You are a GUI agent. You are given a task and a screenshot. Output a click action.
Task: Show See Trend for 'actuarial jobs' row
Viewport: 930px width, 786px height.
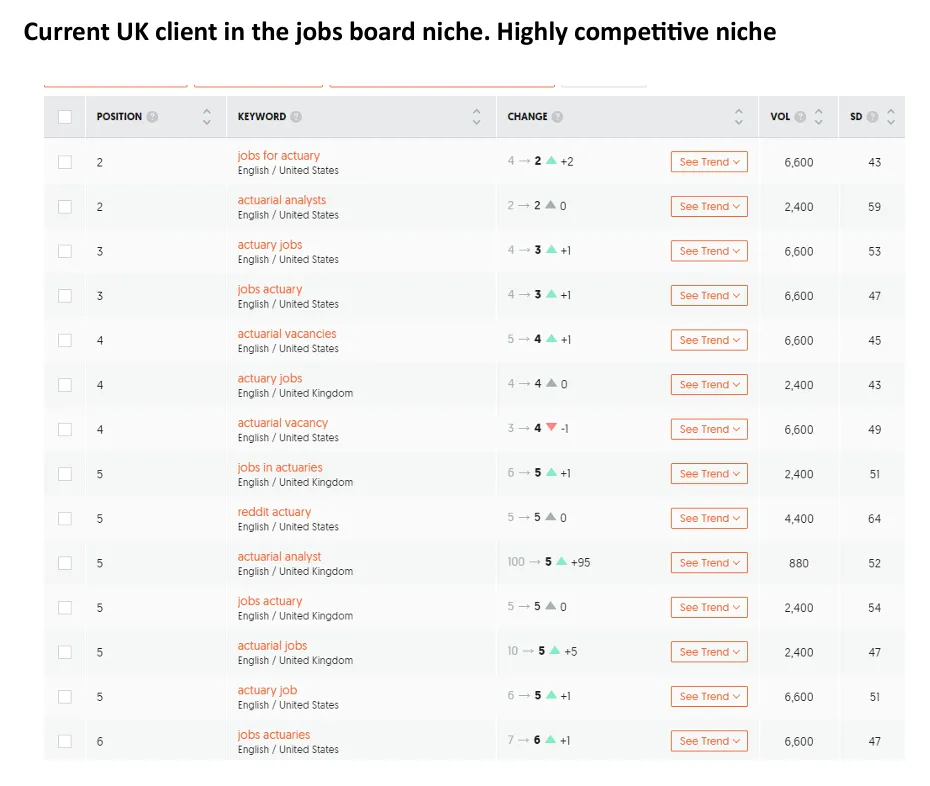pos(709,652)
